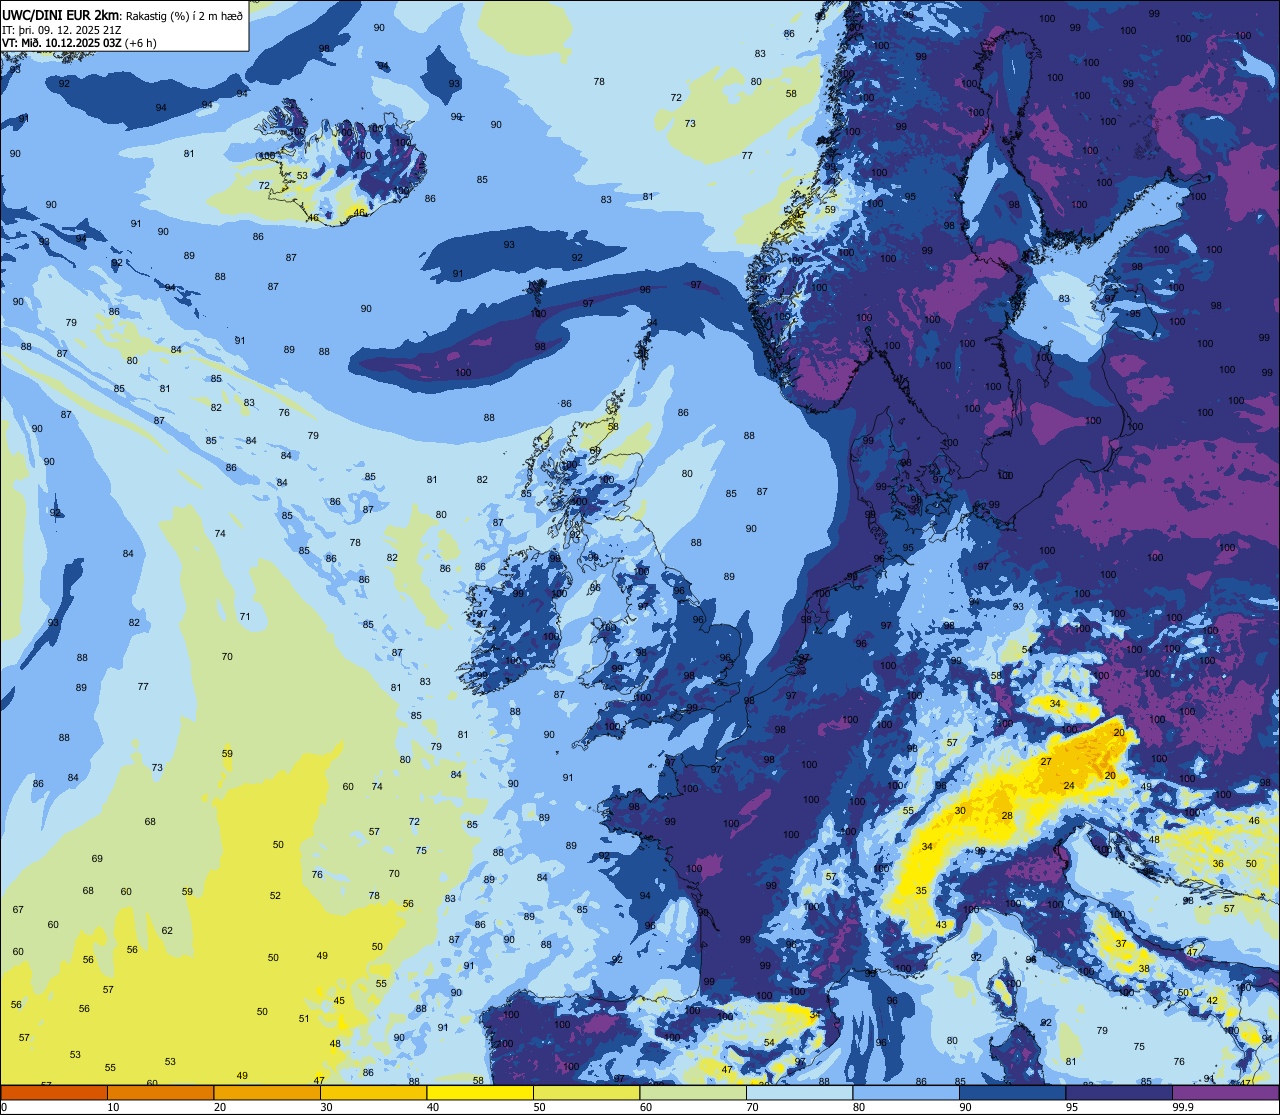Click the map value '43' near the Mediterranean coast
The width and height of the screenshot is (1280, 1115).
pyautogui.click(x=941, y=925)
